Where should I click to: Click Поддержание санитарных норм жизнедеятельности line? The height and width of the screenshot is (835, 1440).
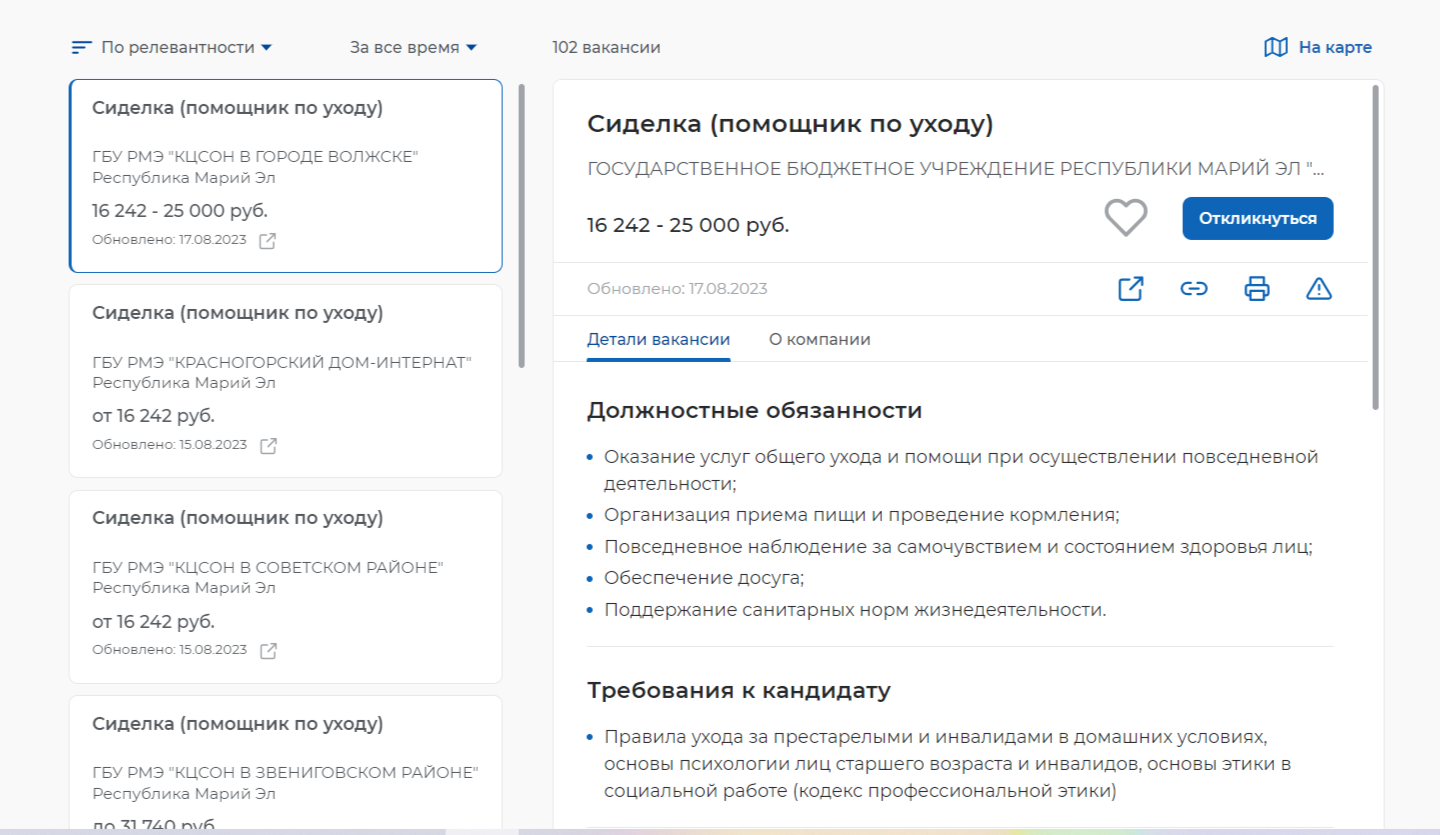[855, 610]
